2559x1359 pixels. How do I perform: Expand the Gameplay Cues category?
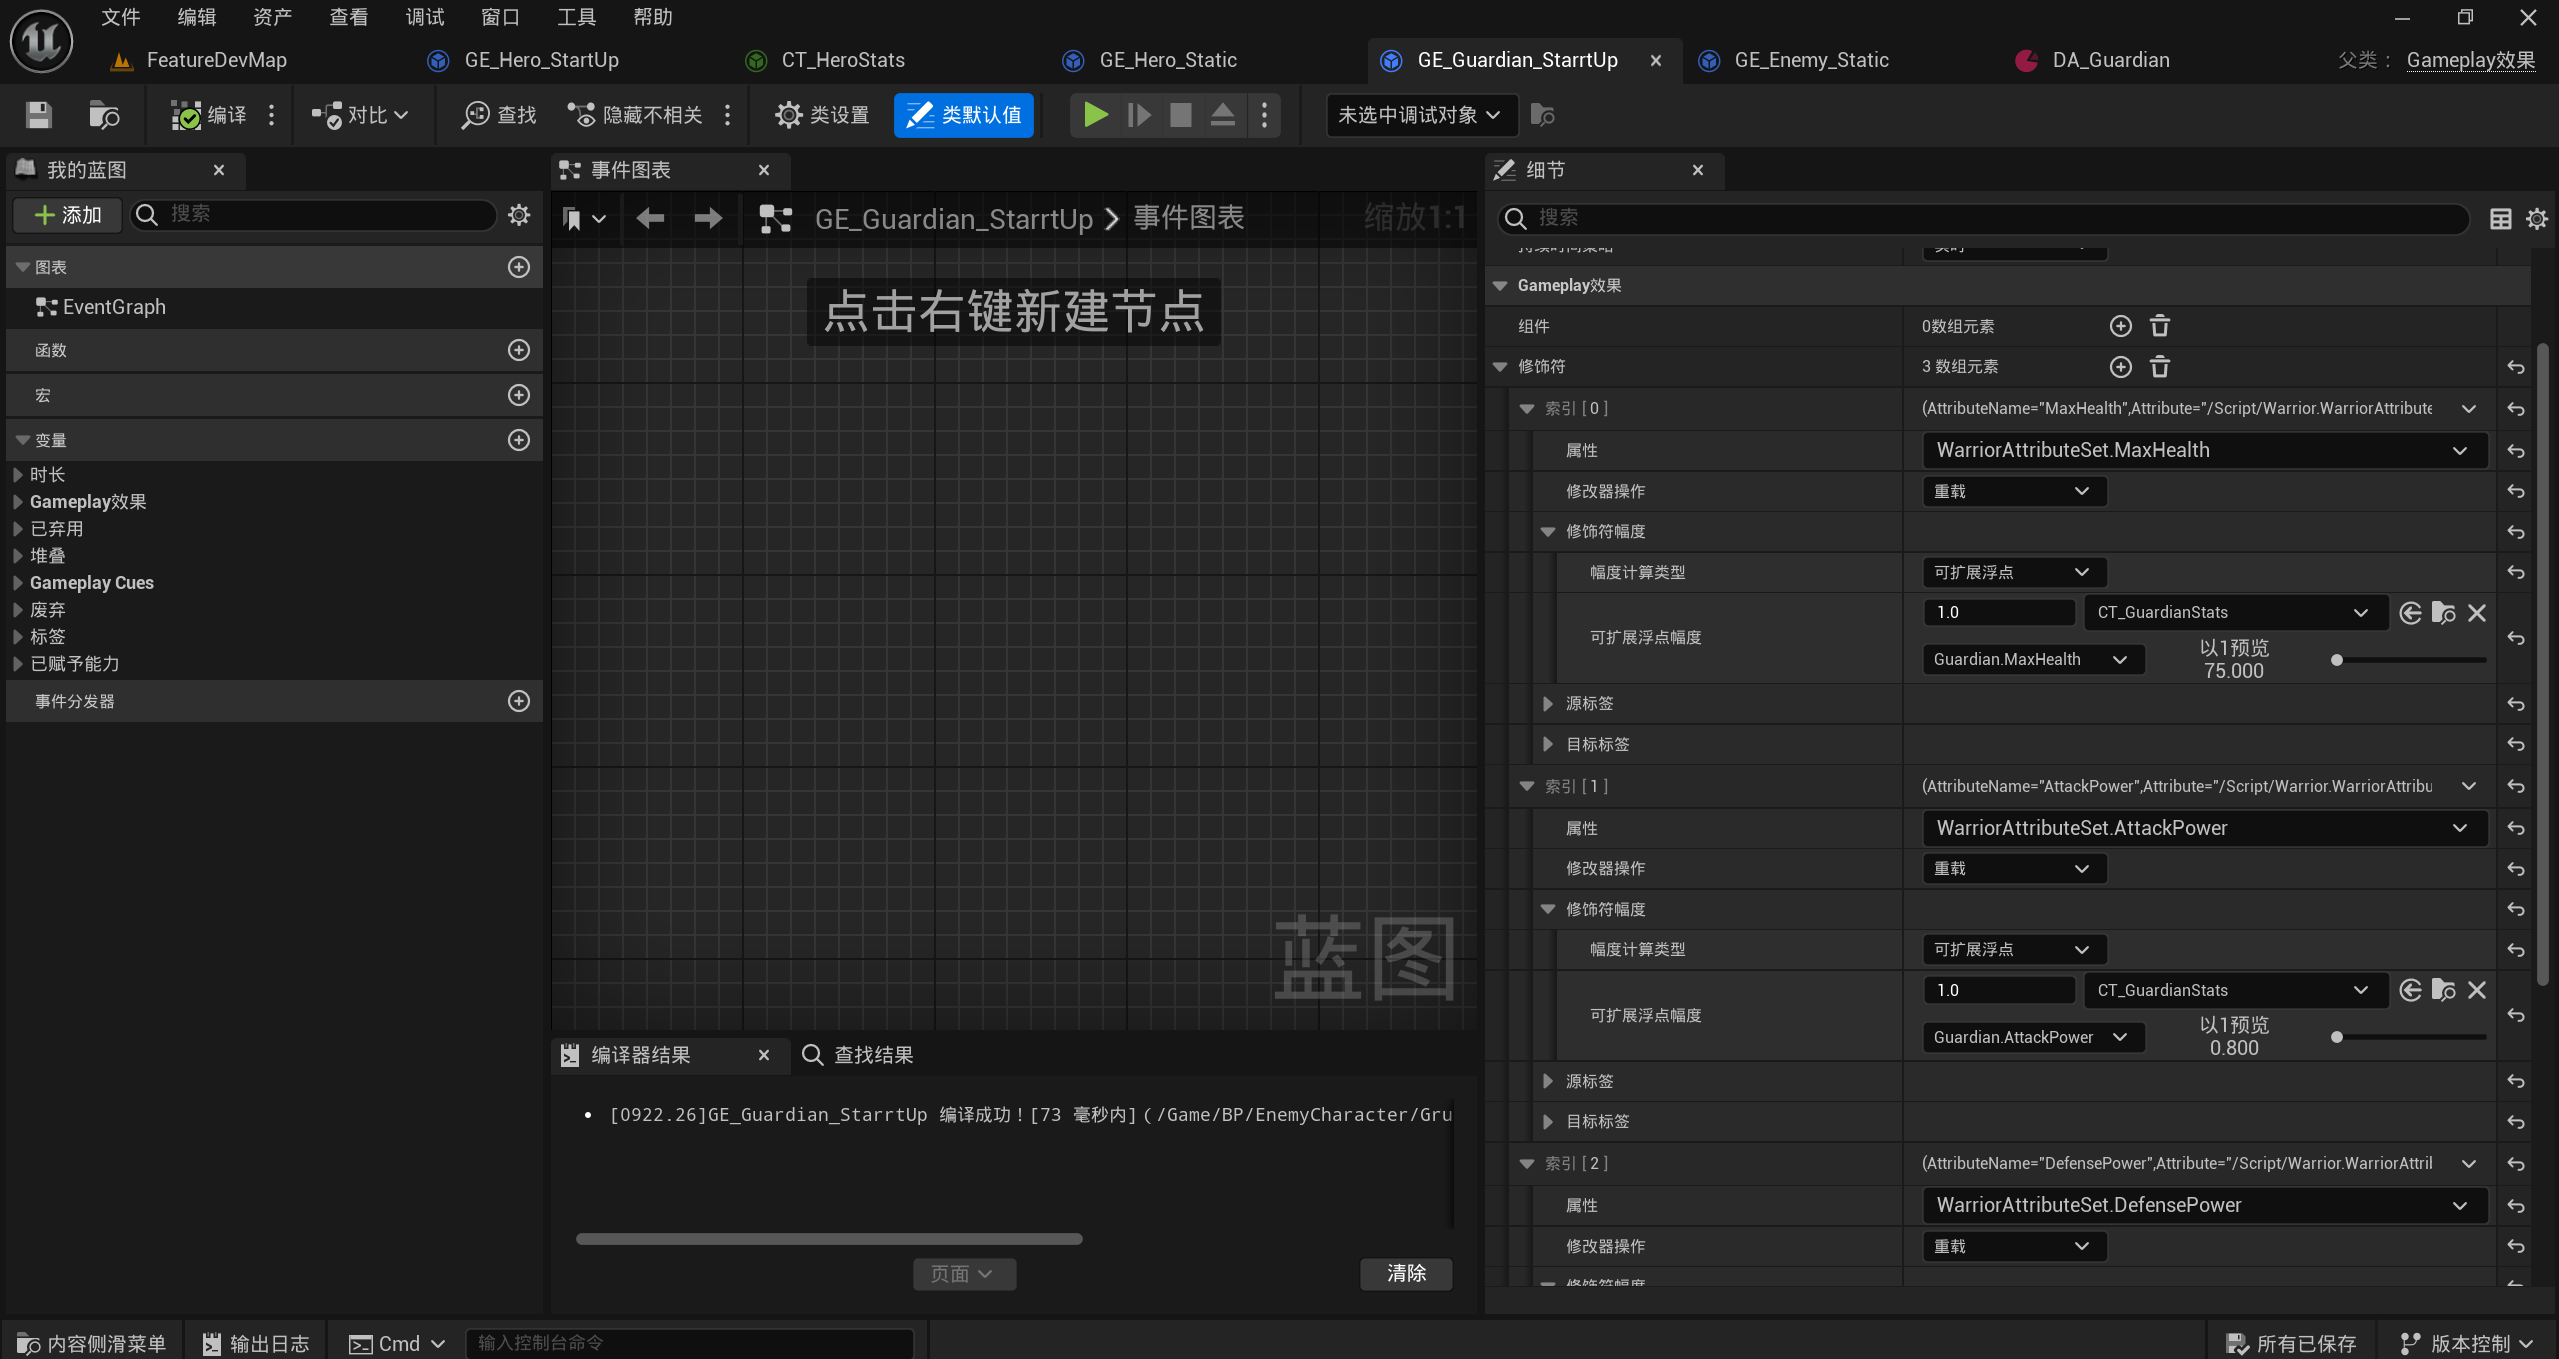point(18,583)
